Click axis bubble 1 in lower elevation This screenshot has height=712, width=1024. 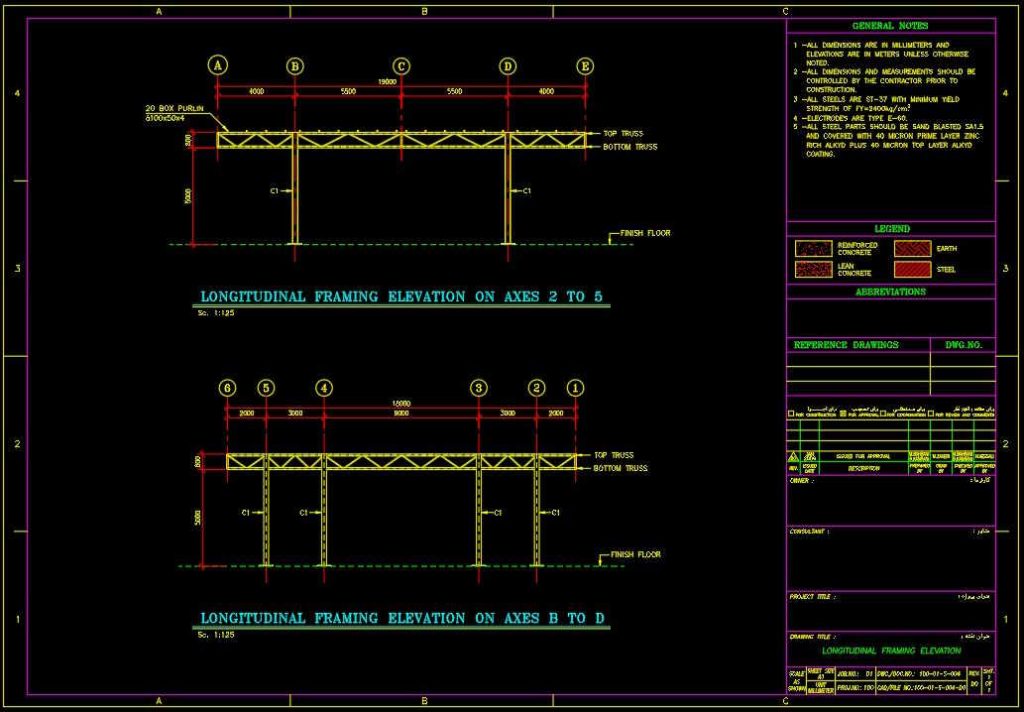click(x=574, y=388)
